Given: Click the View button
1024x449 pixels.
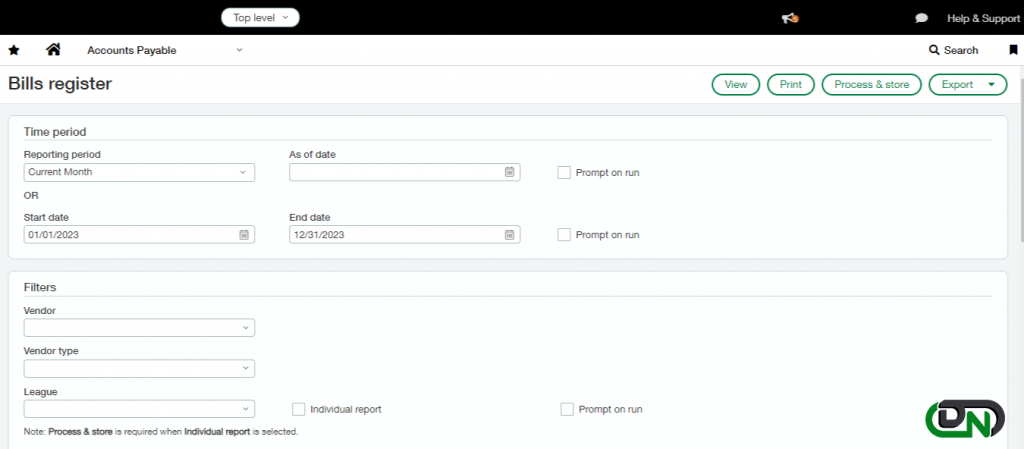Looking at the screenshot, I should [x=736, y=85].
